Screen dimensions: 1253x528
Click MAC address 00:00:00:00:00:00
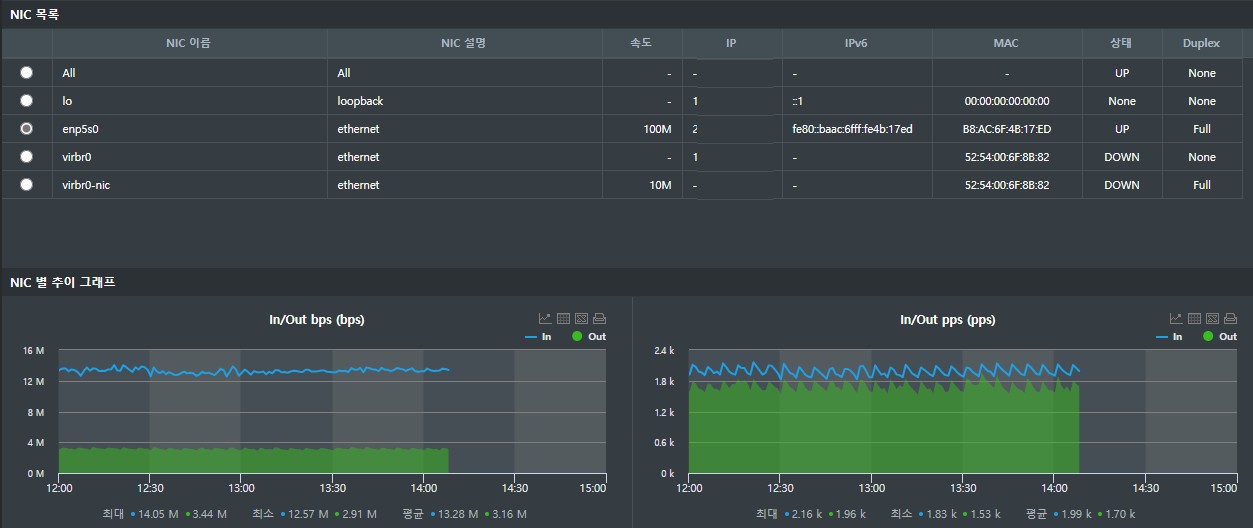pos(1007,101)
